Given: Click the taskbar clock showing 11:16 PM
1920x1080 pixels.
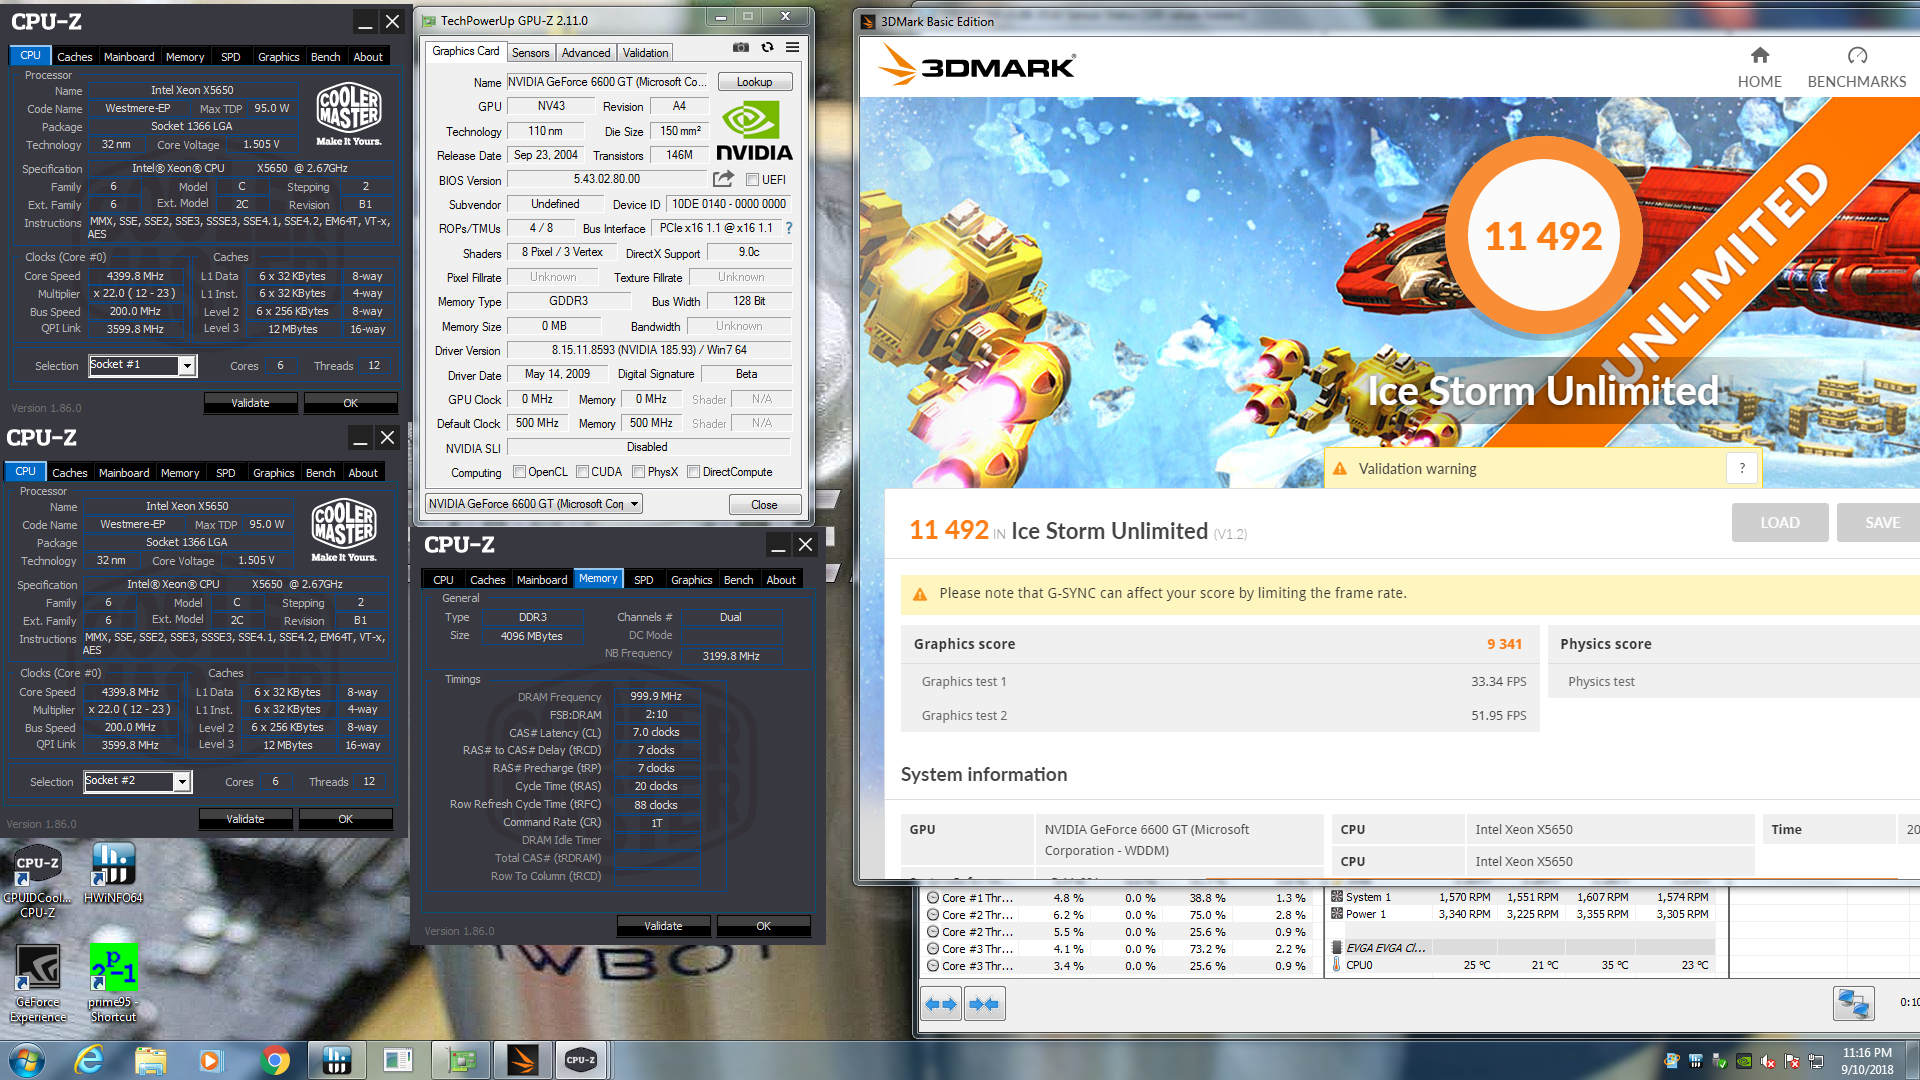Looking at the screenshot, I should [1868, 1060].
